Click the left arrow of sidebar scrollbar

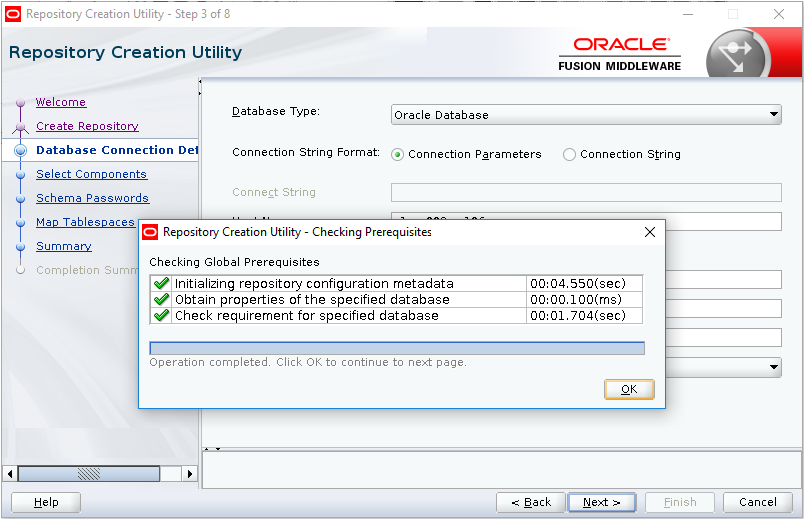[x=11, y=473]
